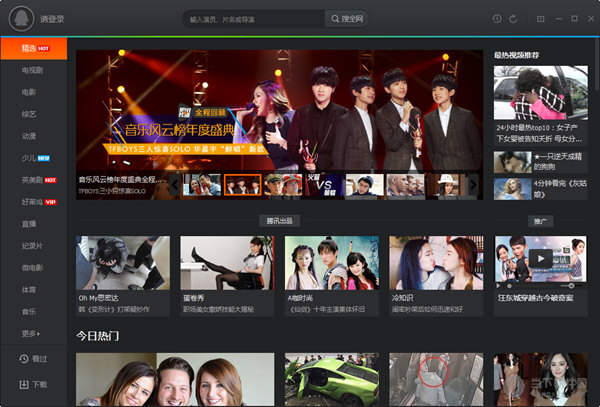600x407 pixels.
Task: Select the 精选 HOT tab in sidebar
Action: coord(34,49)
